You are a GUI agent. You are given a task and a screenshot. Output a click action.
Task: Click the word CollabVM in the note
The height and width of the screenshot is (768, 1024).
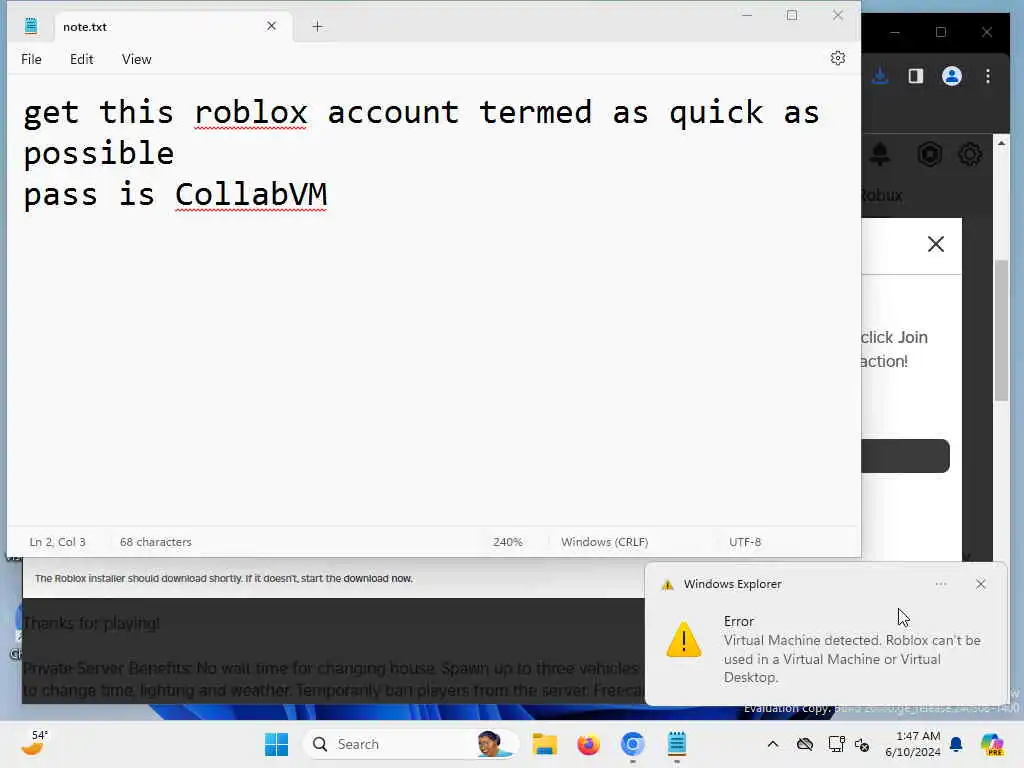tap(251, 195)
